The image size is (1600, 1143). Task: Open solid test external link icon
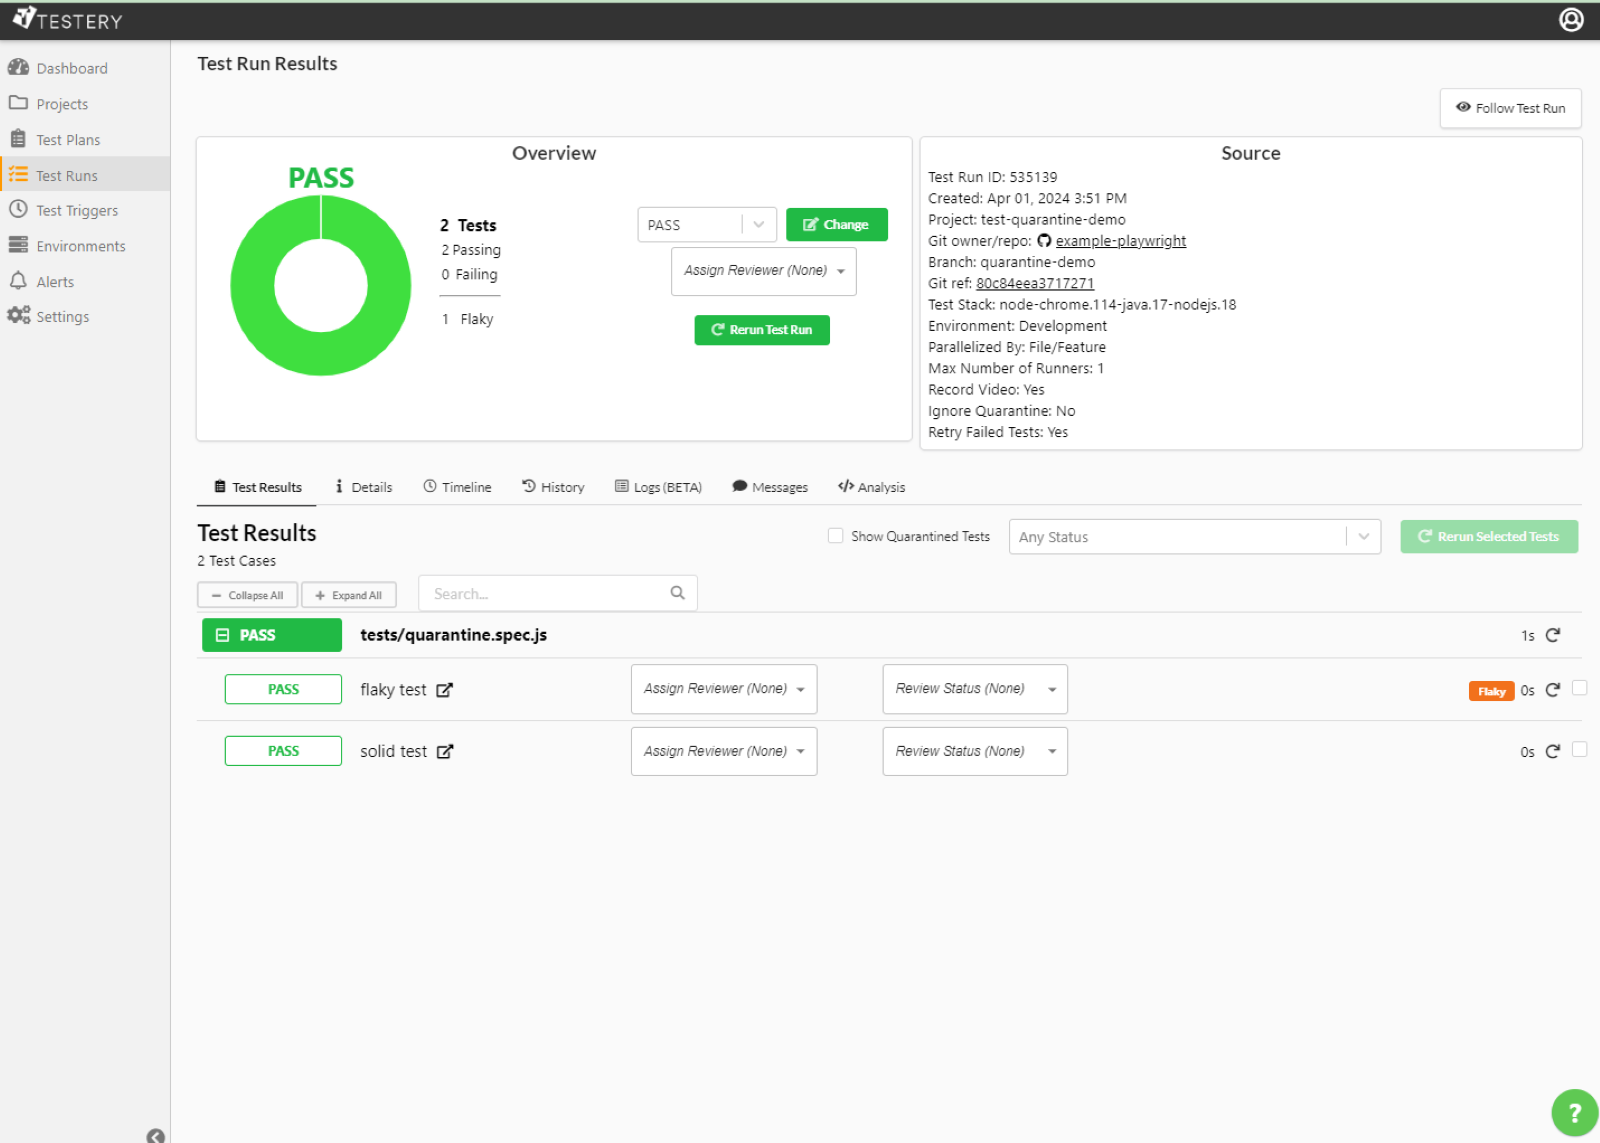point(445,751)
